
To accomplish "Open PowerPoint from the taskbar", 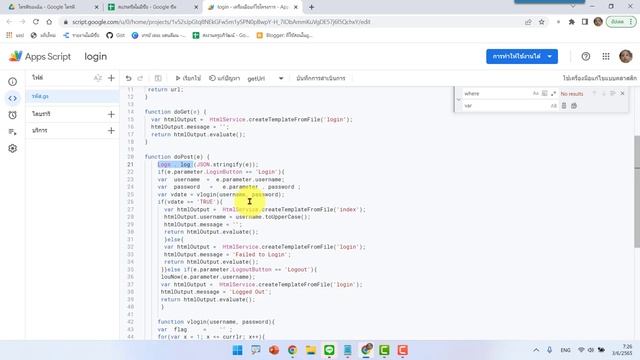I will point(274,350).
